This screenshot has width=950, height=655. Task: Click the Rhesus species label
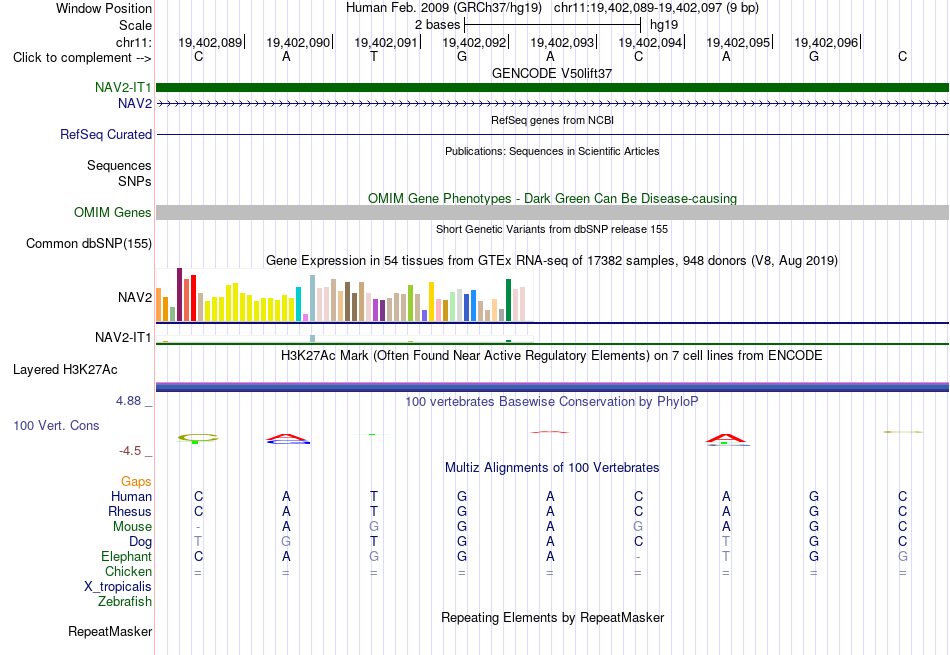(130, 511)
